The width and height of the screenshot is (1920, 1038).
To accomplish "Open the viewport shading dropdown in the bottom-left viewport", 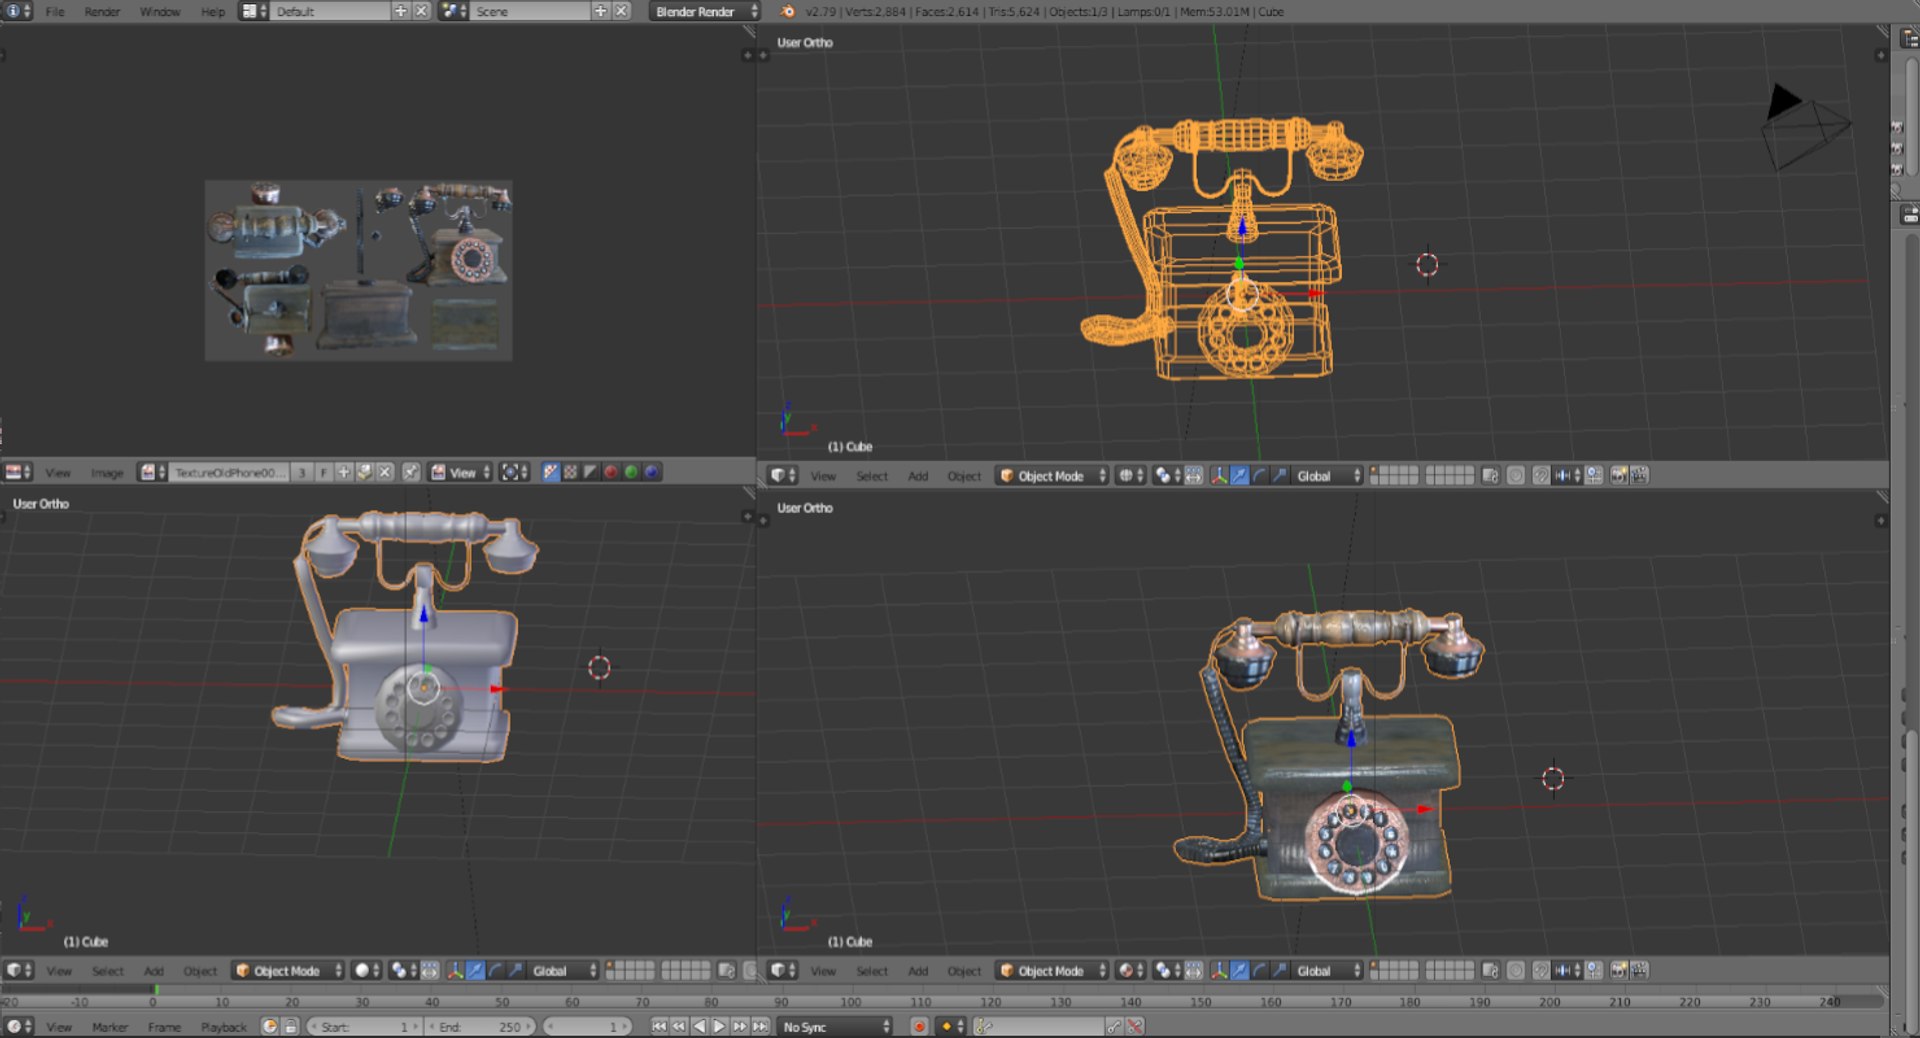I will tap(366, 971).
